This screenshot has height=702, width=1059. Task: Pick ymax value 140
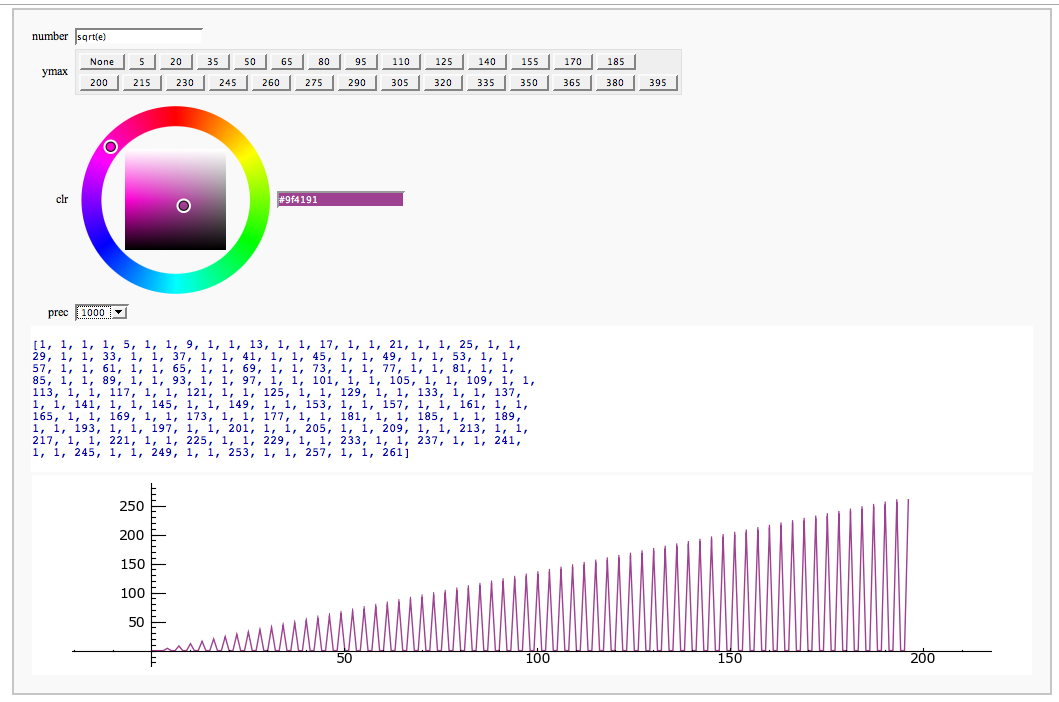click(x=486, y=62)
